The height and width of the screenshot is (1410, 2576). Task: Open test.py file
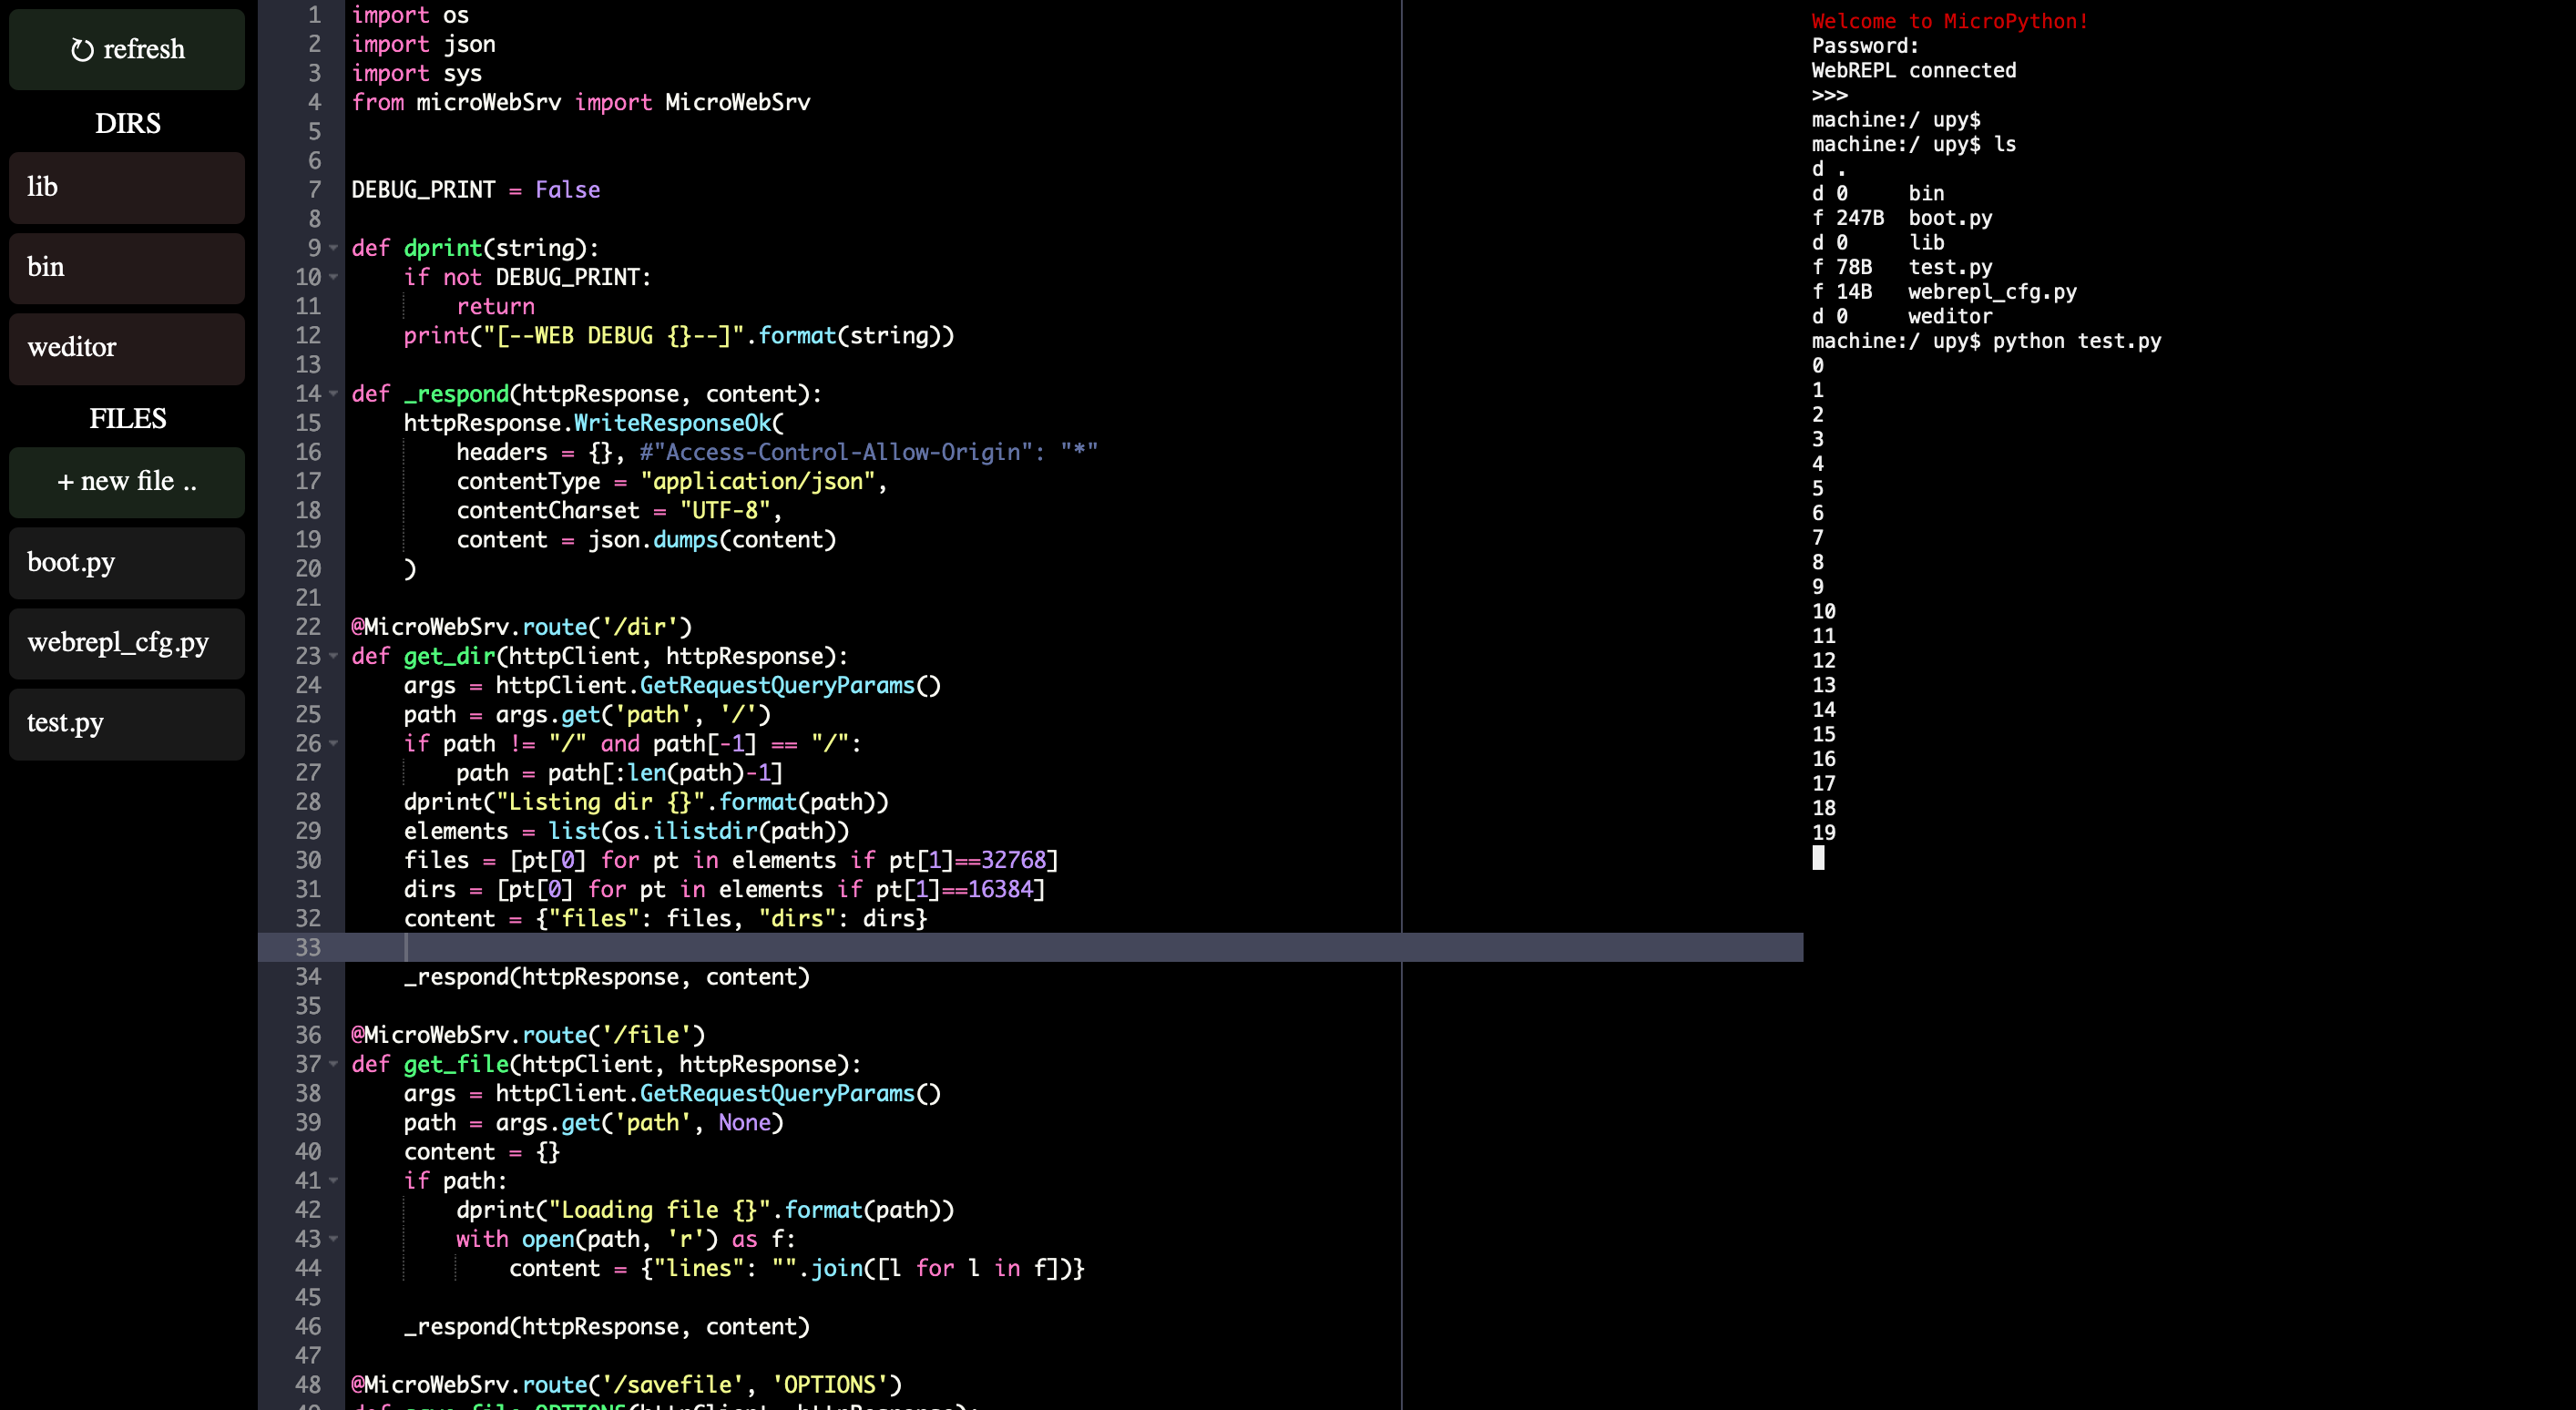(x=127, y=723)
